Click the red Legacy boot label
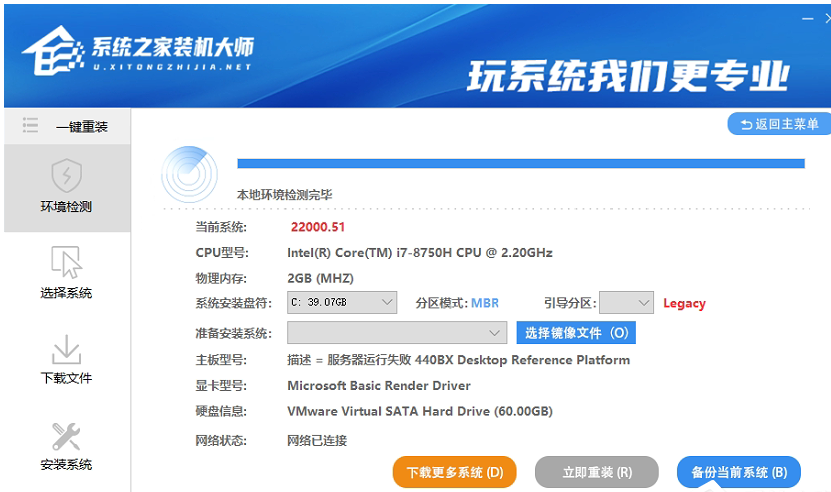This screenshot has width=831, height=492. point(683,303)
